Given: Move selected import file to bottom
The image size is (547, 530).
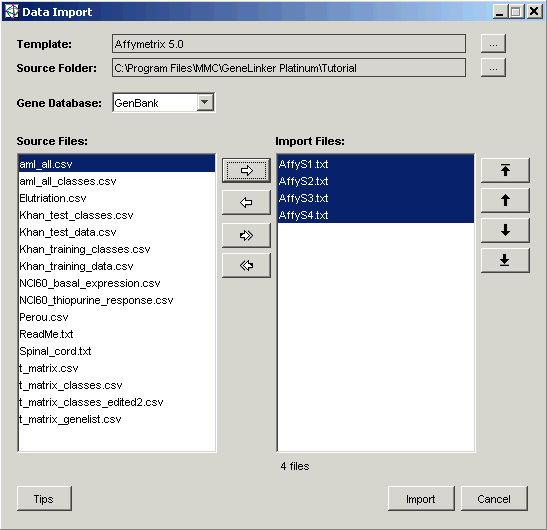Looking at the screenshot, I should point(505,260).
